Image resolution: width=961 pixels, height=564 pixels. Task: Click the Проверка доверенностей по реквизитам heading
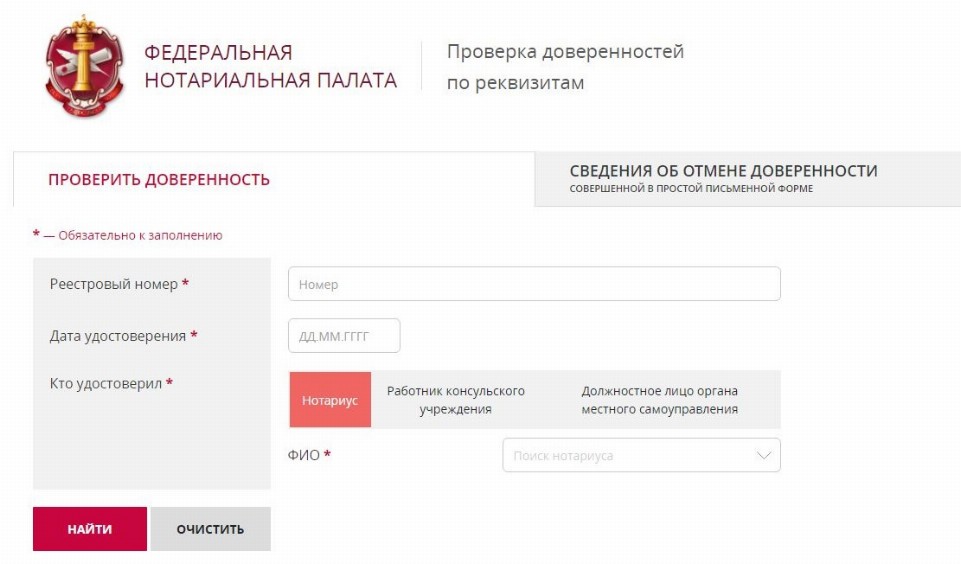click(565, 67)
